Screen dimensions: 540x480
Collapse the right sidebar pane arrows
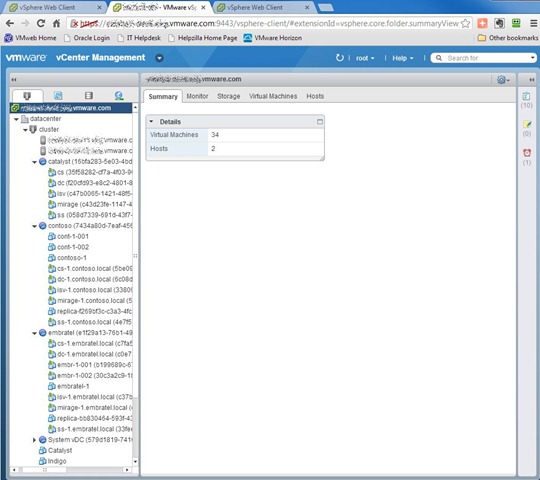[x=532, y=80]
